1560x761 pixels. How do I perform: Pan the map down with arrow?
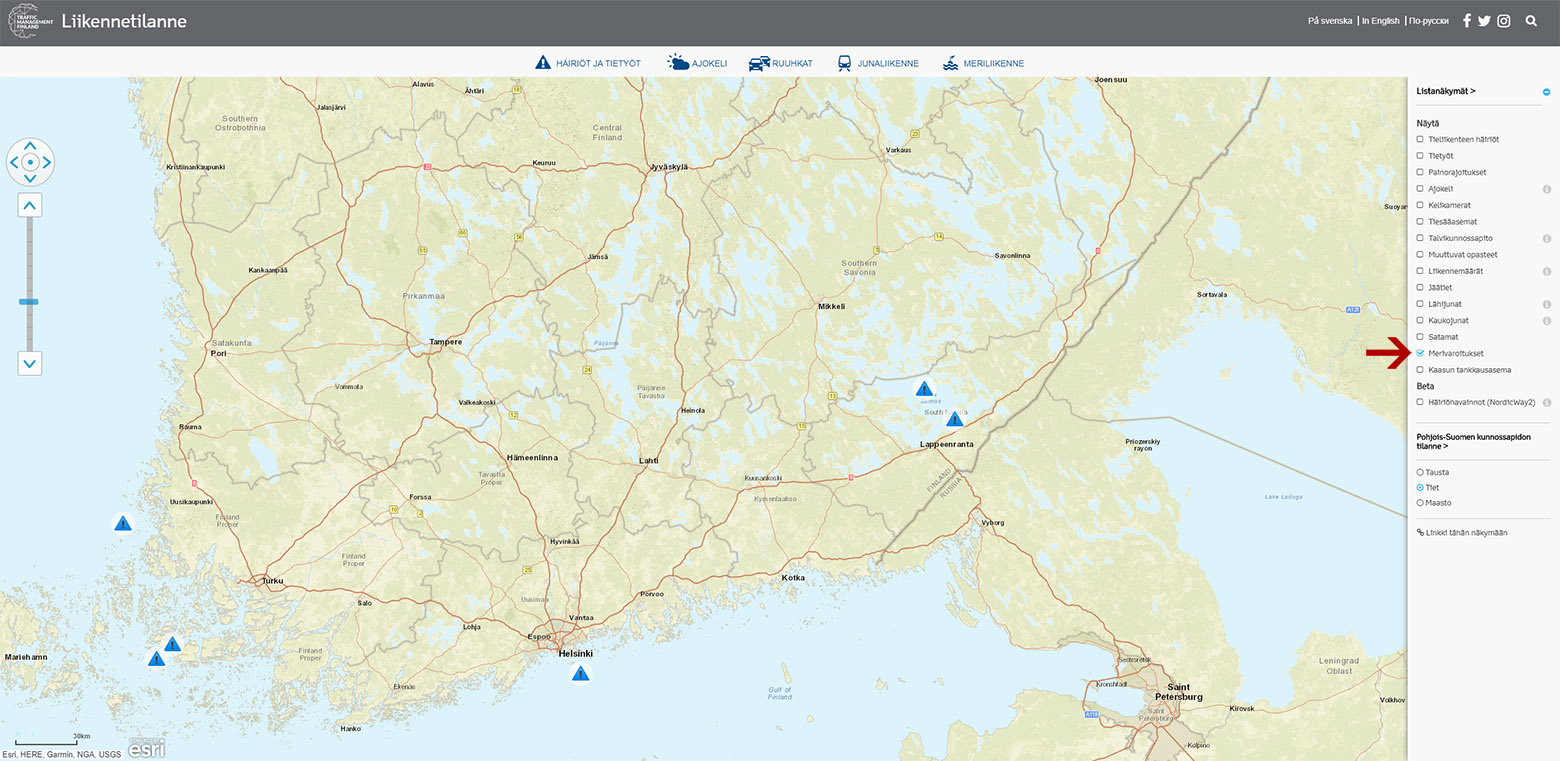[x=30, y=178]
